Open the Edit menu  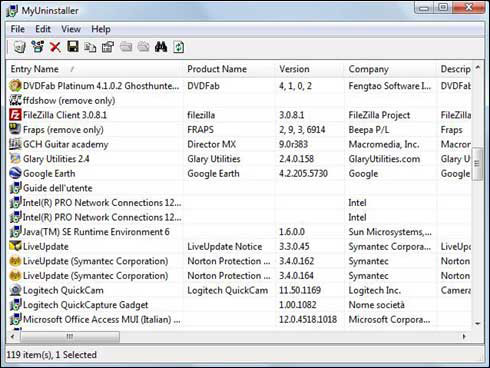click(43, 29)
